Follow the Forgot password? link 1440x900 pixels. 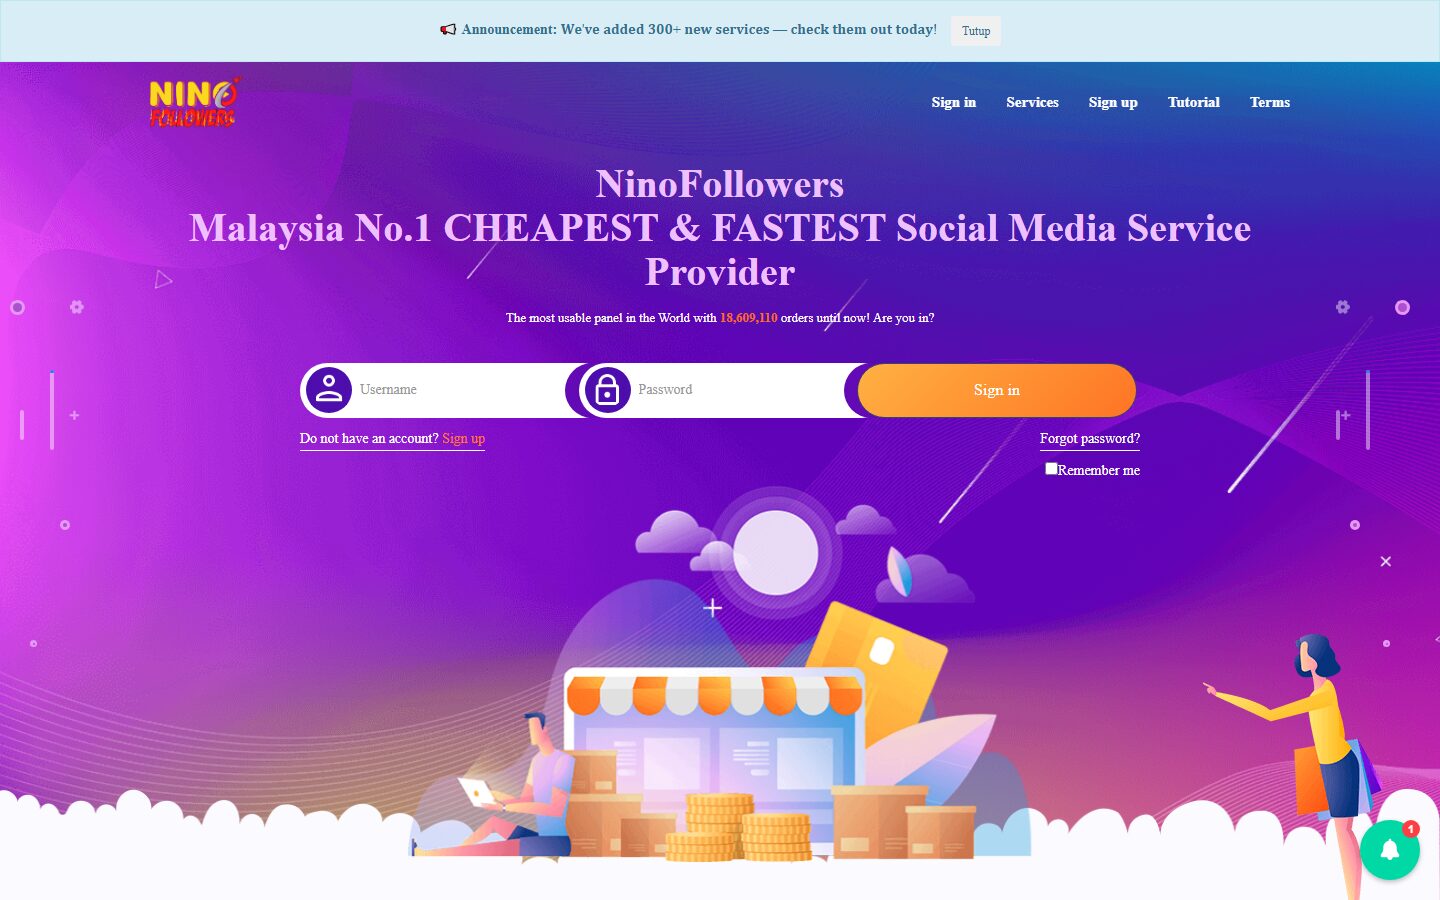pos(1090,438)
